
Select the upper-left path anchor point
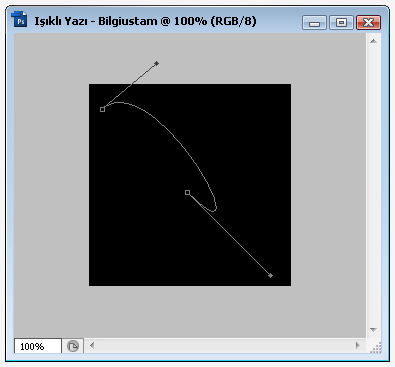pos(103,109)
